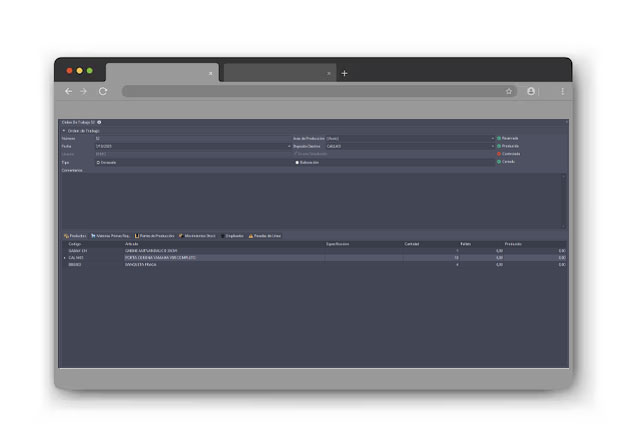The height and width of the screenshot is (445, 626).
Task: Click the green Cerrada status indicator
Action: [x=500, y=162]
